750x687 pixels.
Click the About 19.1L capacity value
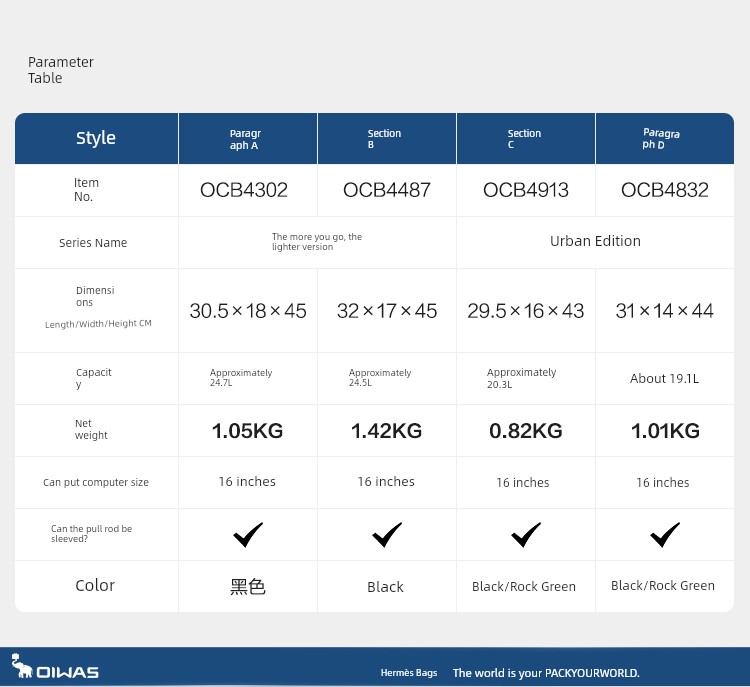[x=664, y=379]
